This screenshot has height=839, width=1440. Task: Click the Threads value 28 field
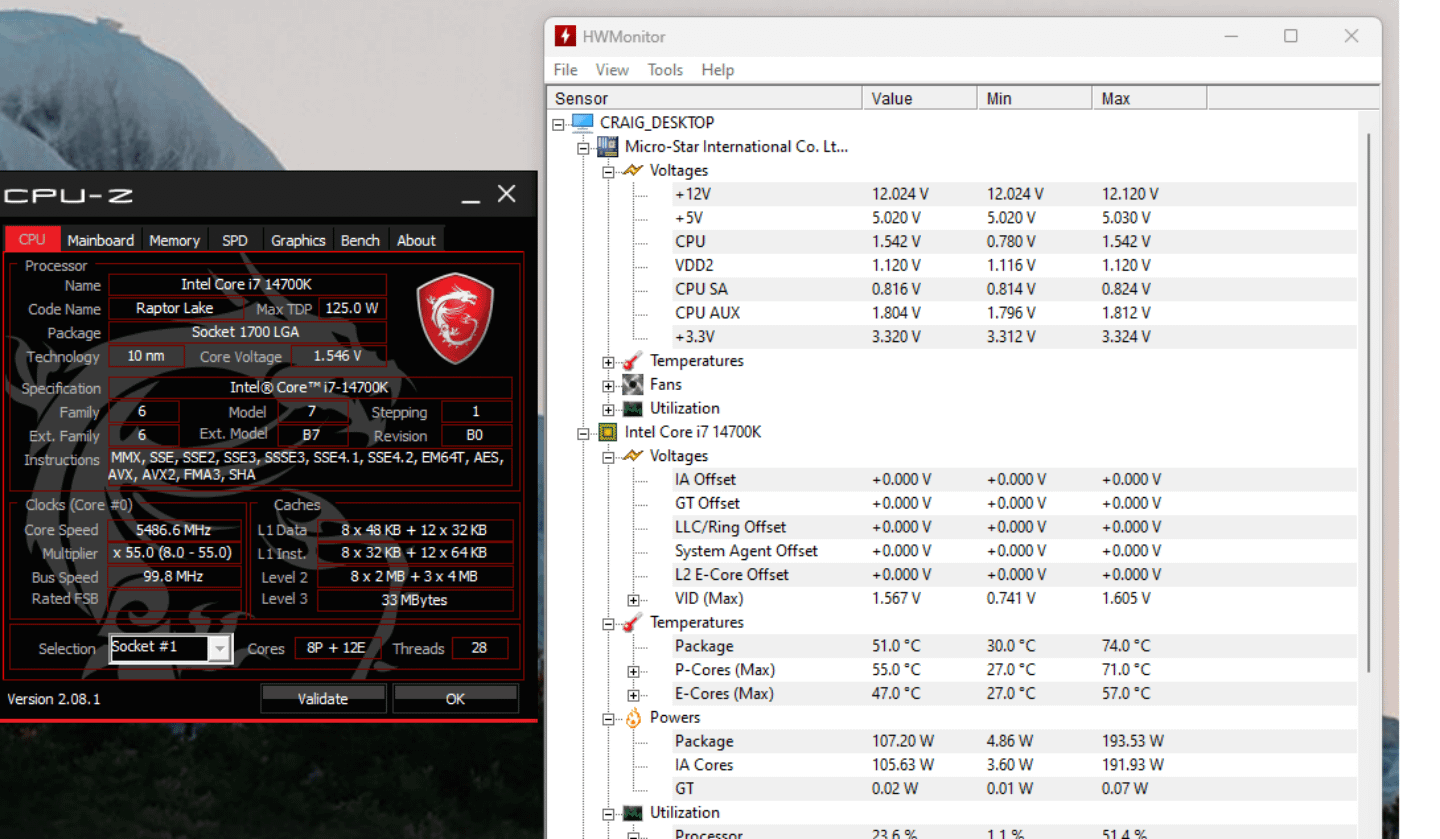[479, 648]
